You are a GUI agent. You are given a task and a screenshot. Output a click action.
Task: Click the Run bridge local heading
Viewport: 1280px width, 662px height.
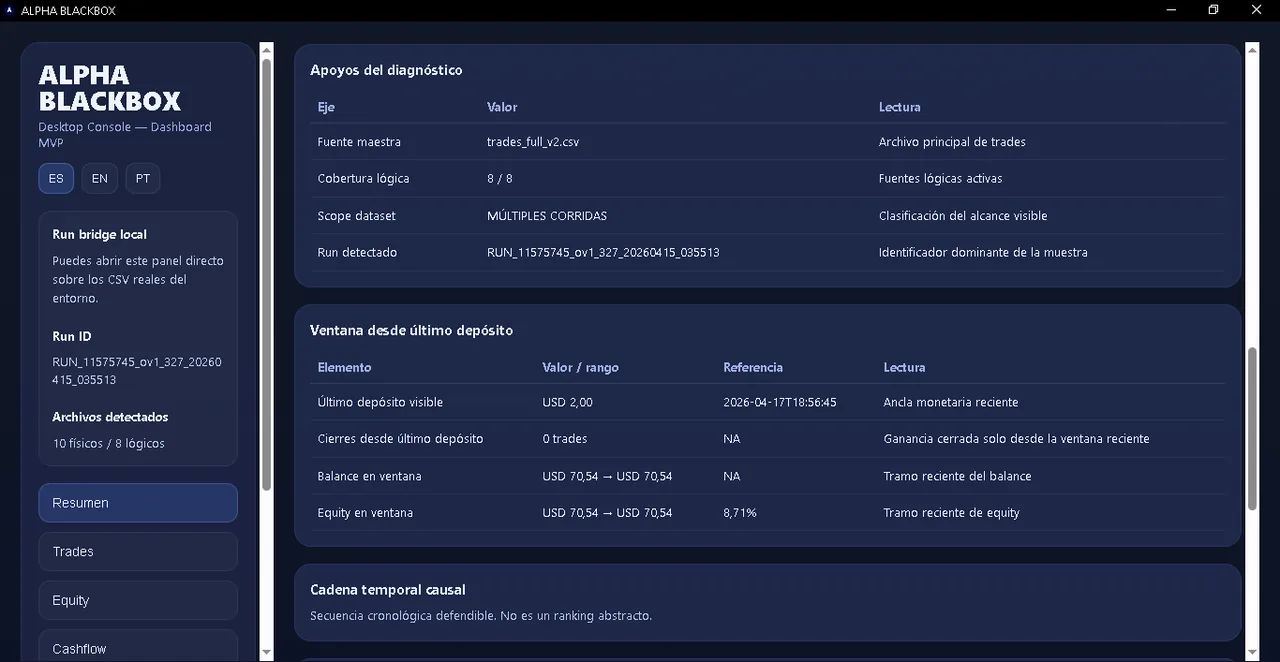pyautogui.click(x=99, y=234)
